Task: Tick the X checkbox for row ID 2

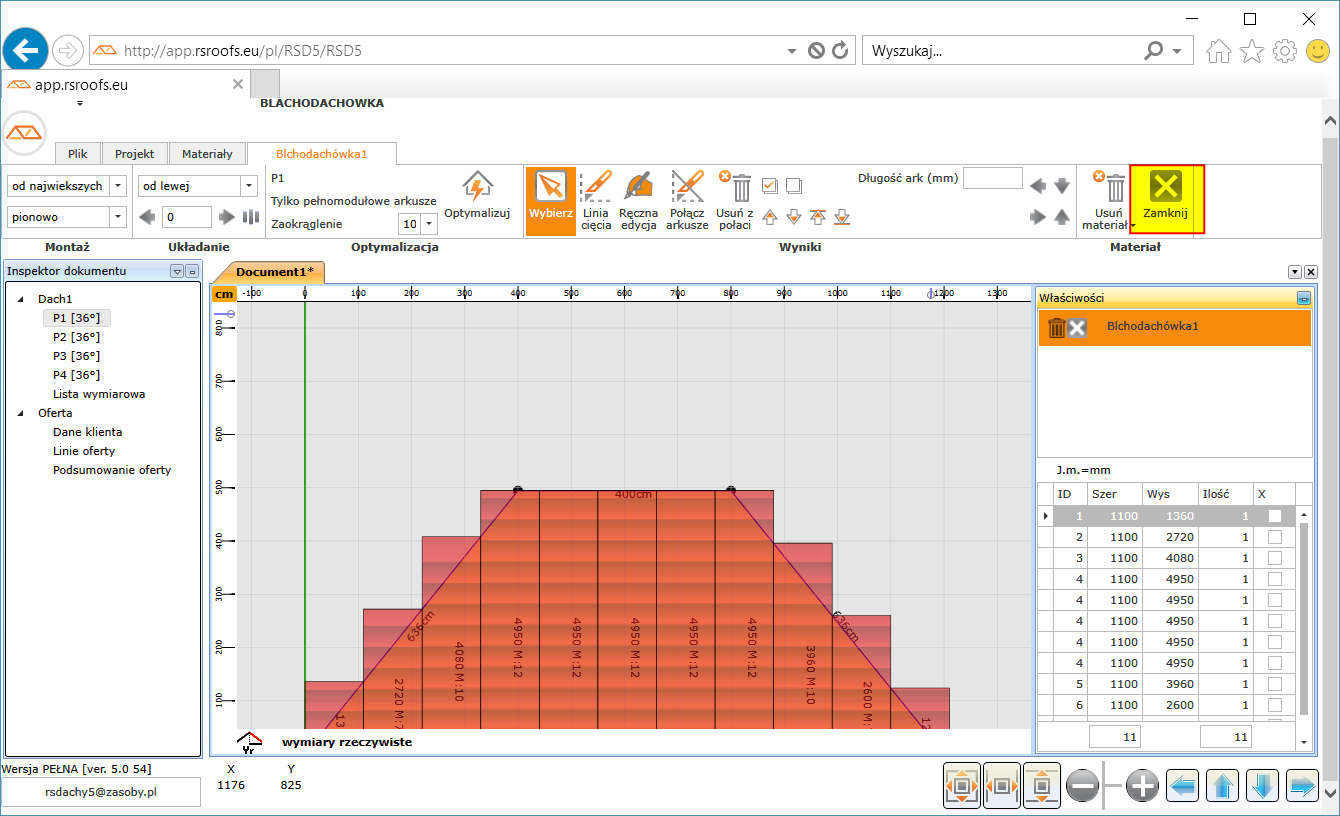Action: click(x=1274, y=537)
